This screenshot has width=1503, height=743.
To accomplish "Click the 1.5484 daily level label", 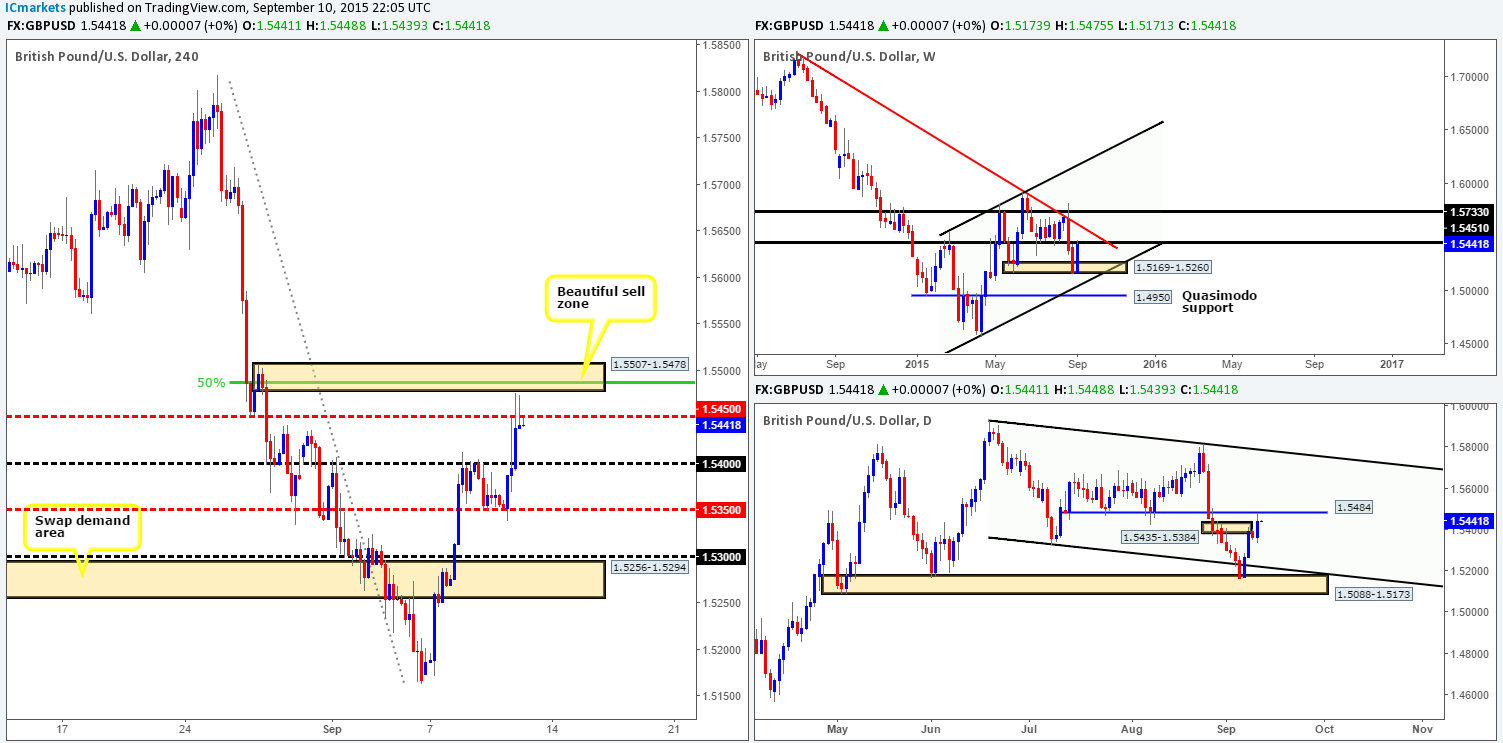I will [1355, 508].
